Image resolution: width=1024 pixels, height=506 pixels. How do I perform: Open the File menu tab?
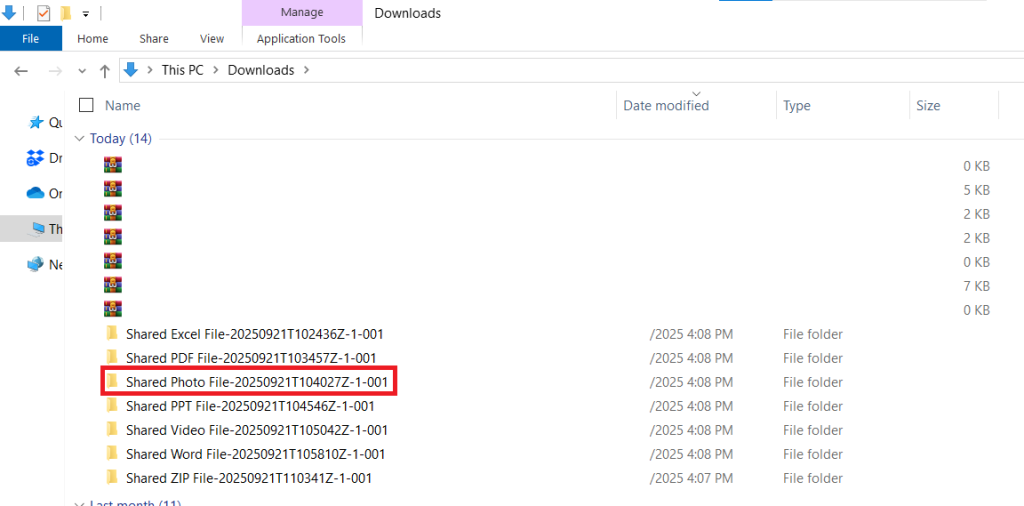30,39
